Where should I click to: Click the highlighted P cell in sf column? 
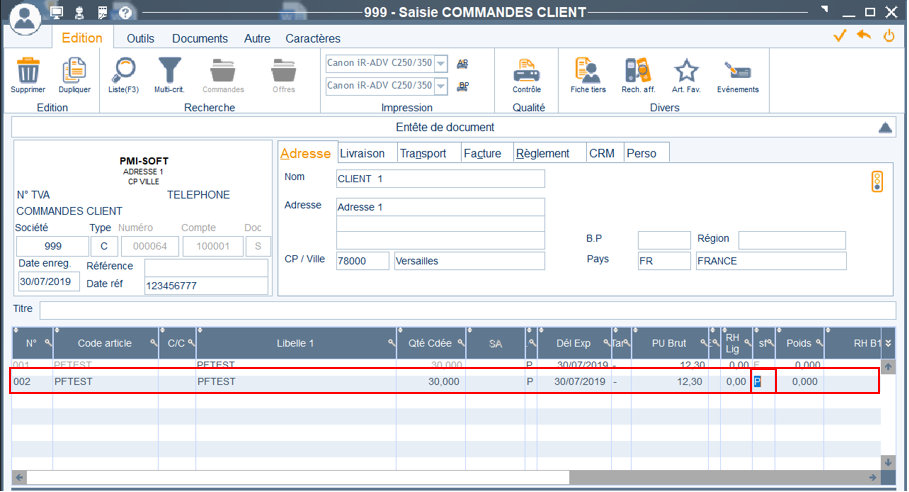point(763,381)
